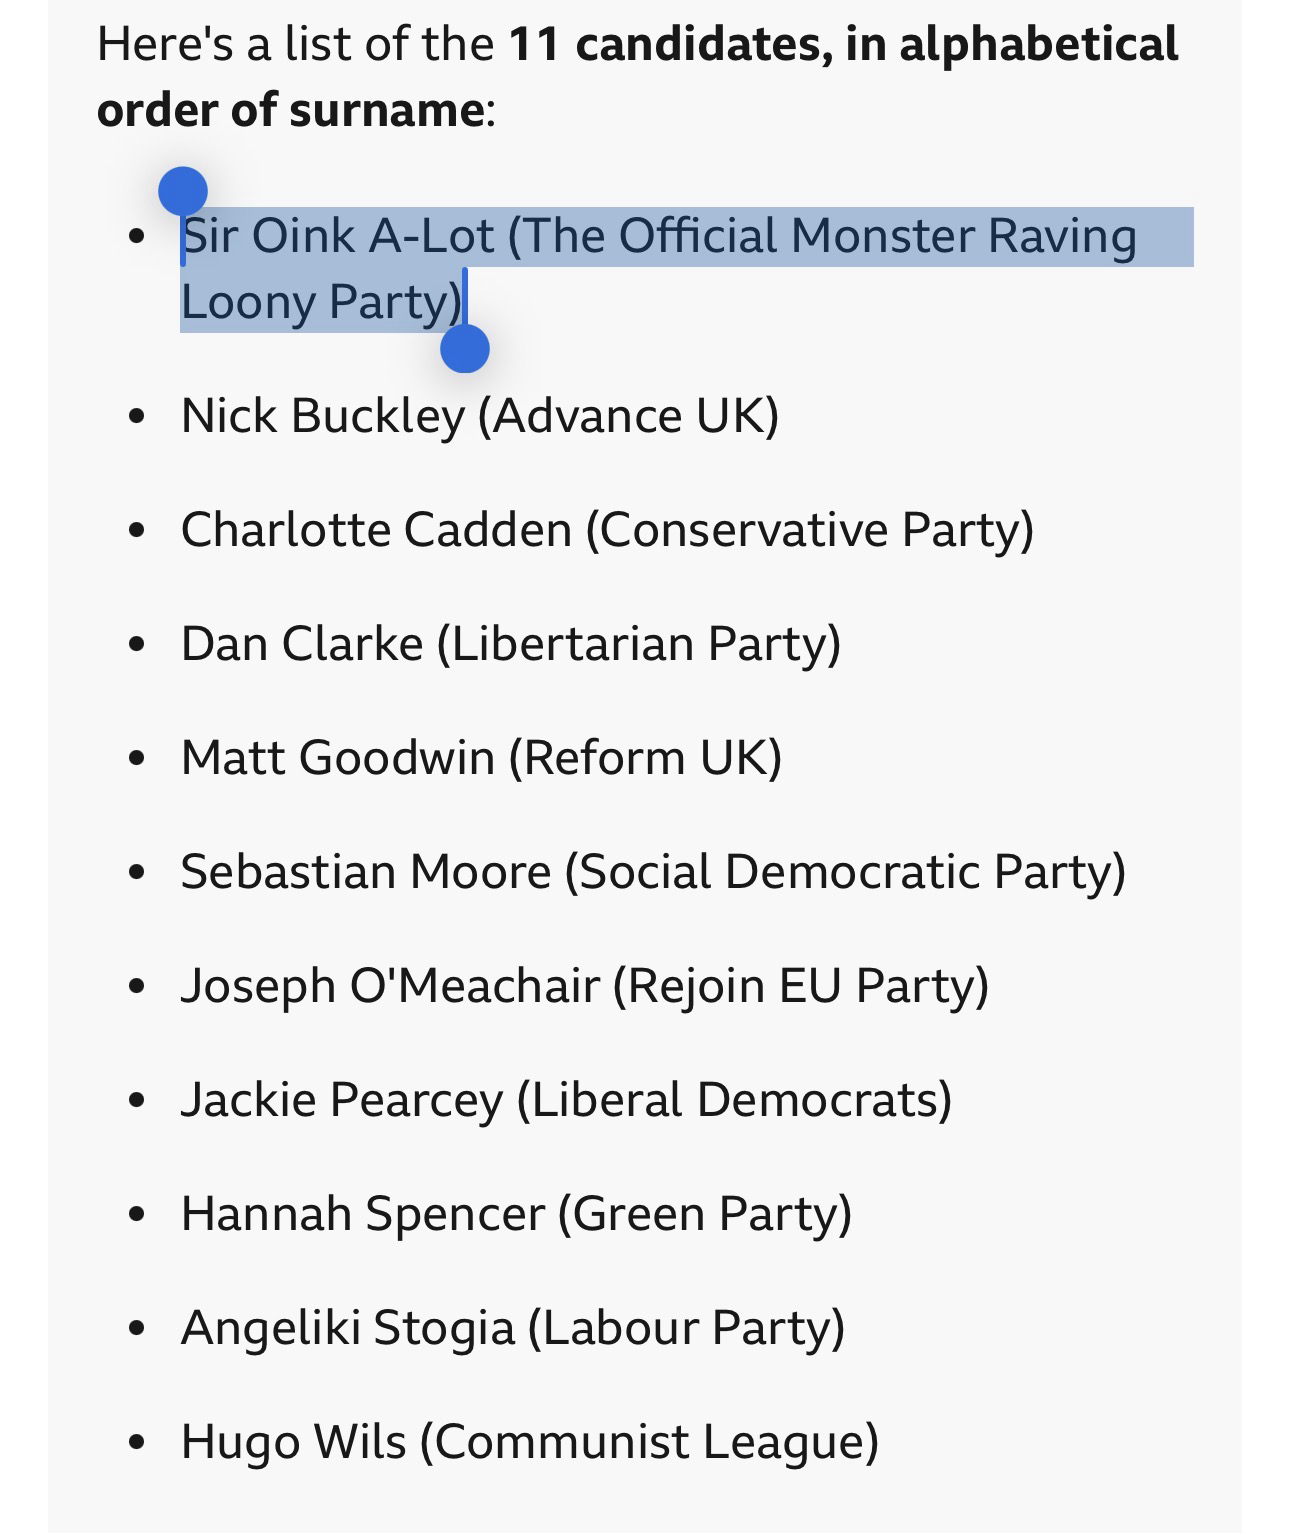Tap the 'Hugo Wils' candidate name
The image size is (1290, 1533).
point(293,1442)
